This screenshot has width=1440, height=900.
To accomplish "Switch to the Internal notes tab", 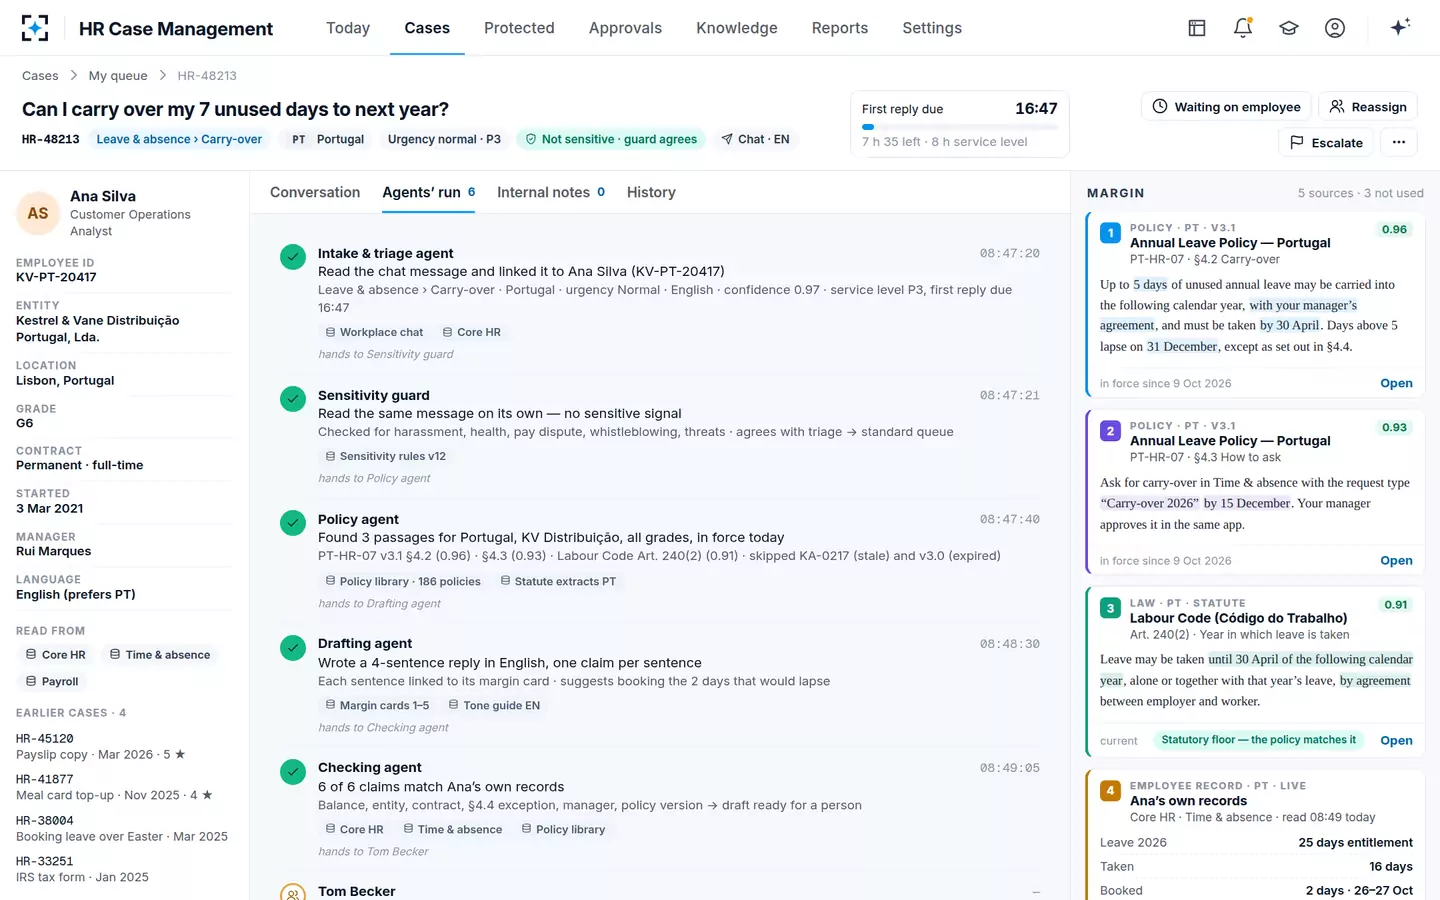I will point(551,192).
